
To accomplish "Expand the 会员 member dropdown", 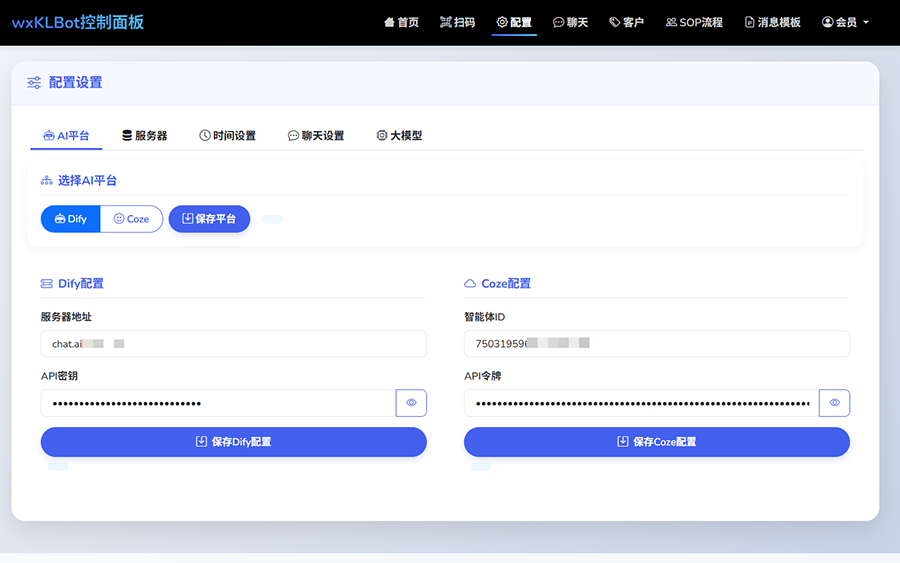I will tap(845, 22).
